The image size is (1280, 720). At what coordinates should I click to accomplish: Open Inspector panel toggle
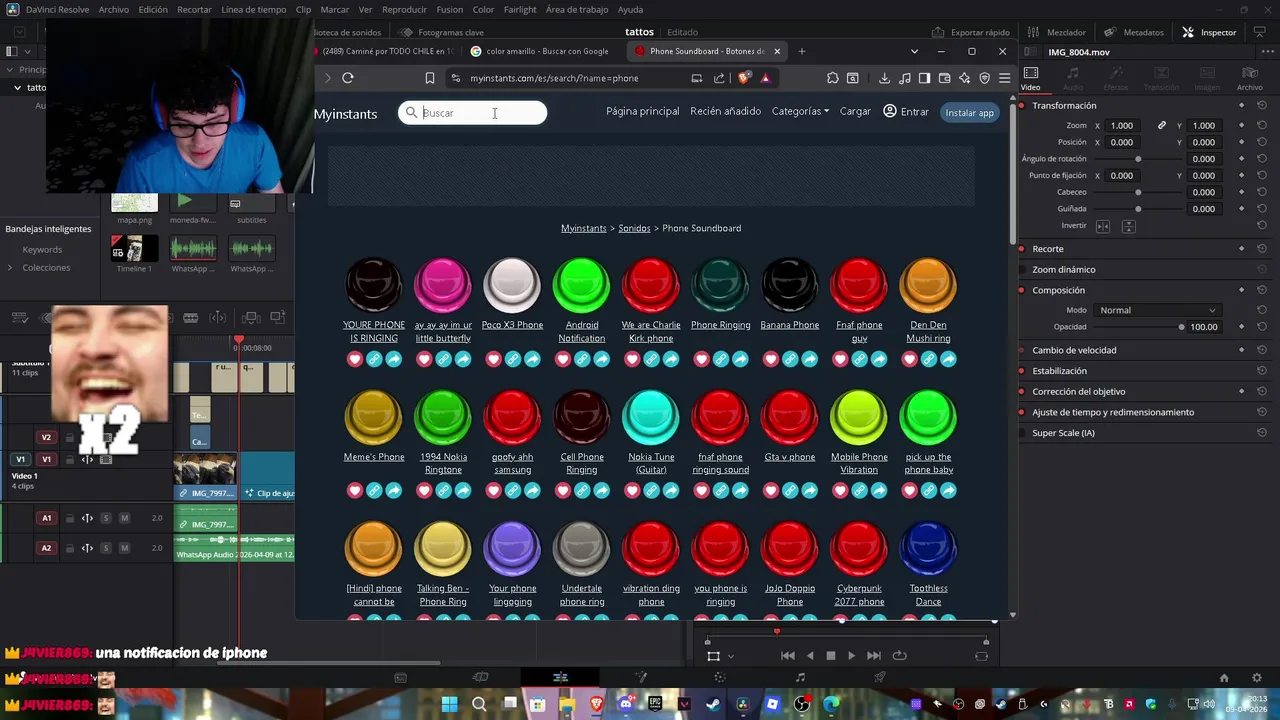point(1209,32)
